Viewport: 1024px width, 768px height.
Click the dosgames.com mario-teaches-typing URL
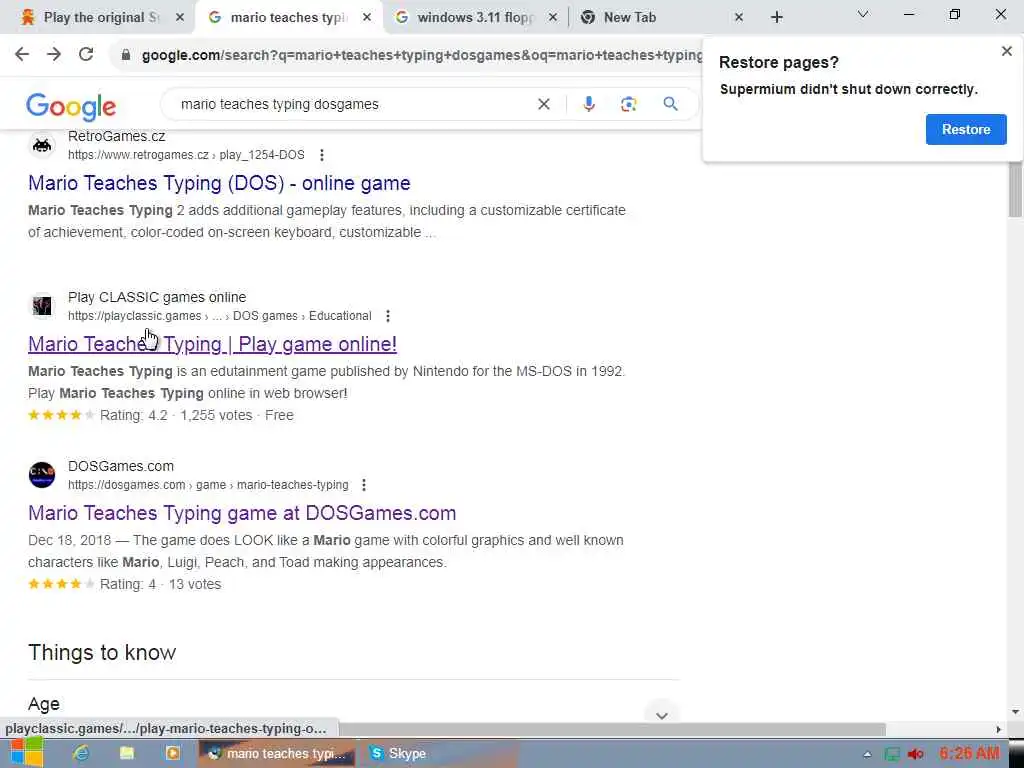click(208, 485)
